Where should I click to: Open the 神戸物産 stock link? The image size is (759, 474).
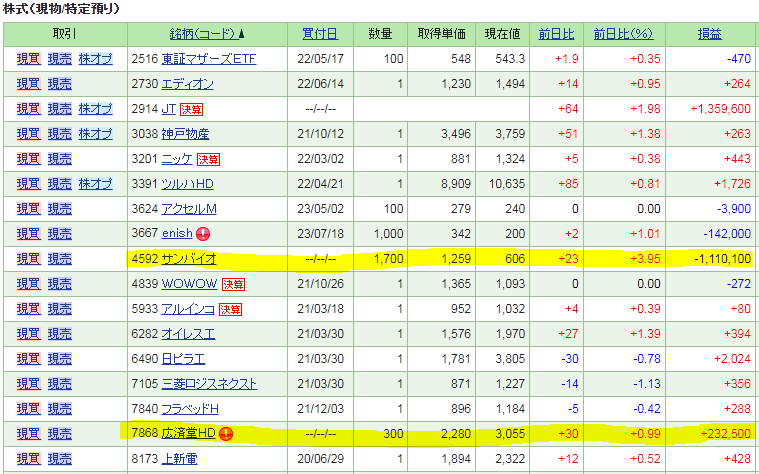click(185, 134)
